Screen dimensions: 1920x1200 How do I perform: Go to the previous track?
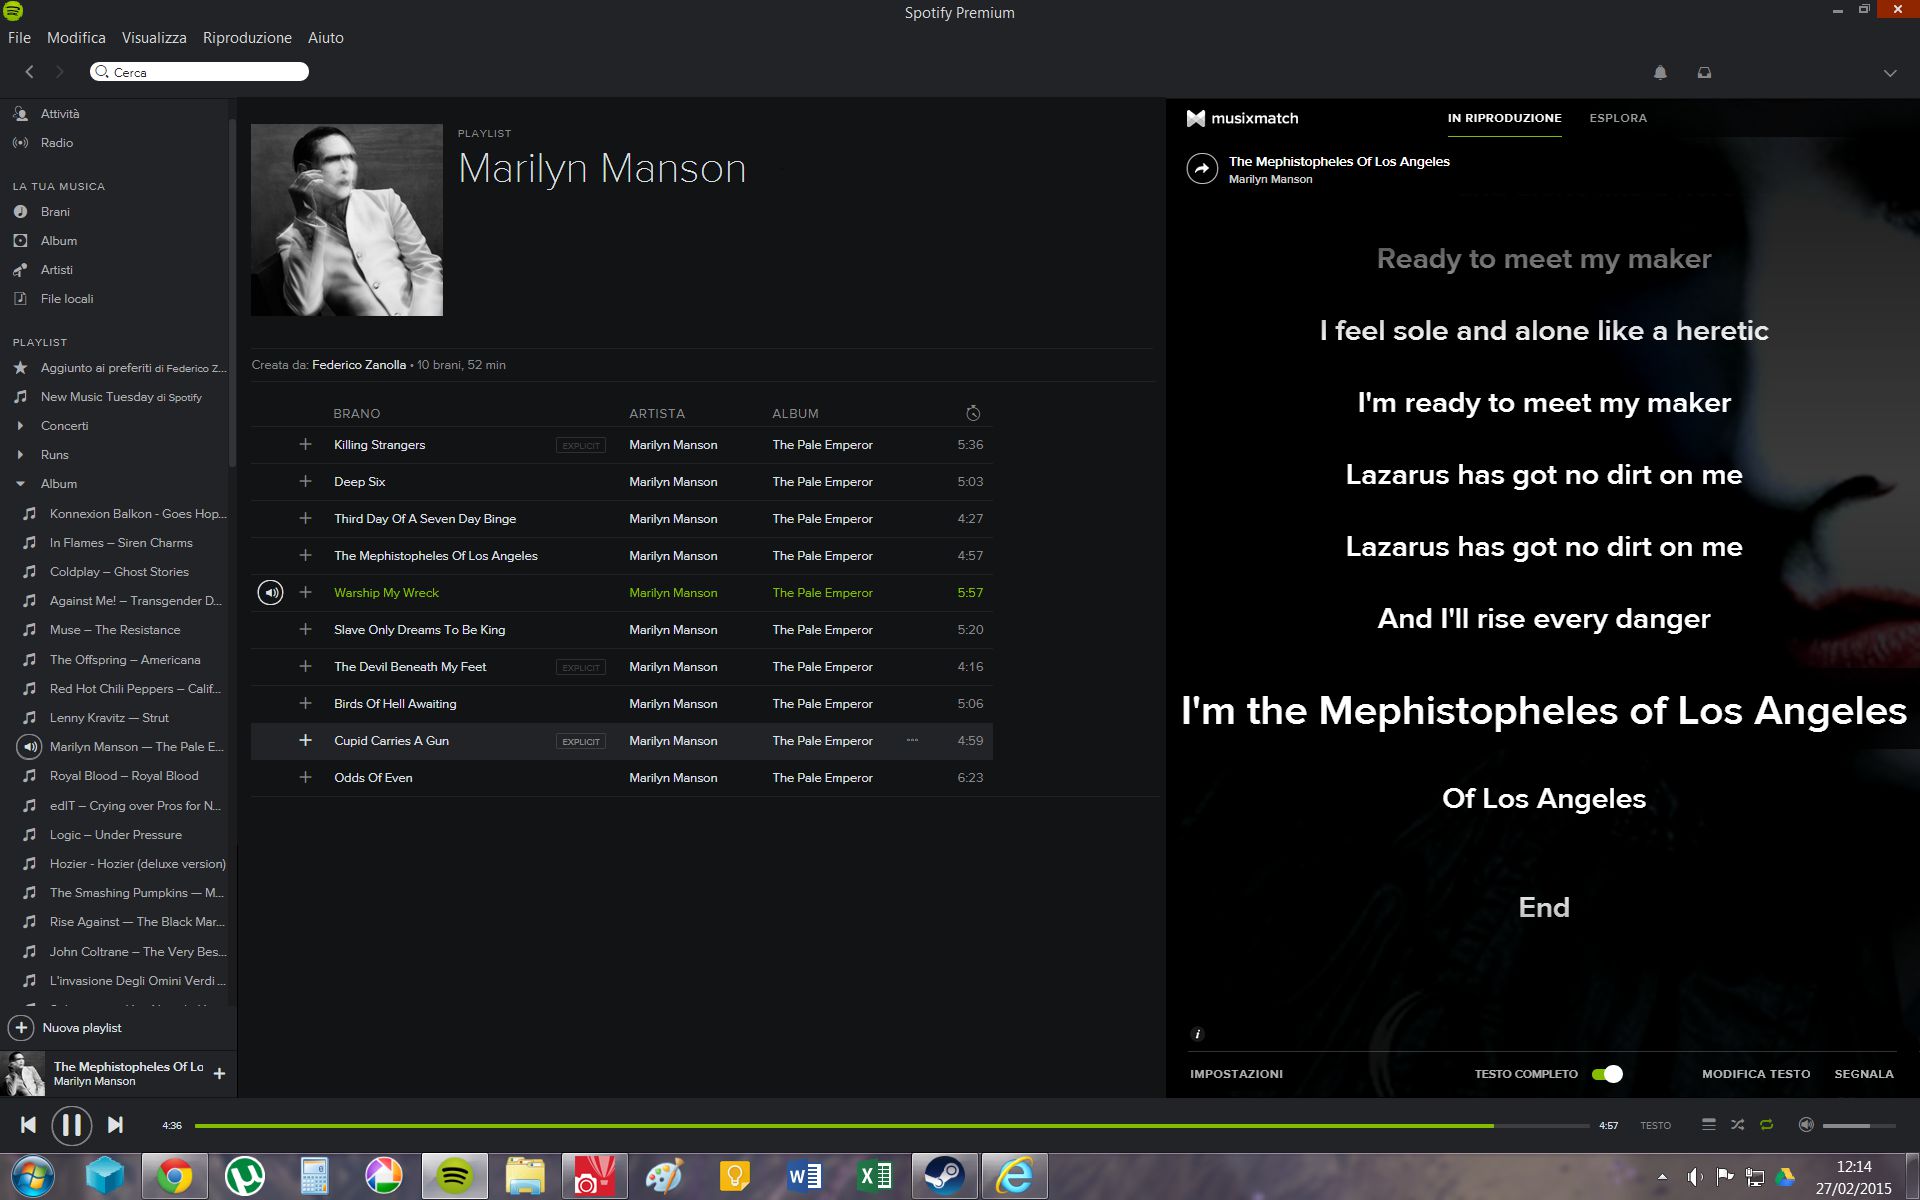click(28, 1125)
